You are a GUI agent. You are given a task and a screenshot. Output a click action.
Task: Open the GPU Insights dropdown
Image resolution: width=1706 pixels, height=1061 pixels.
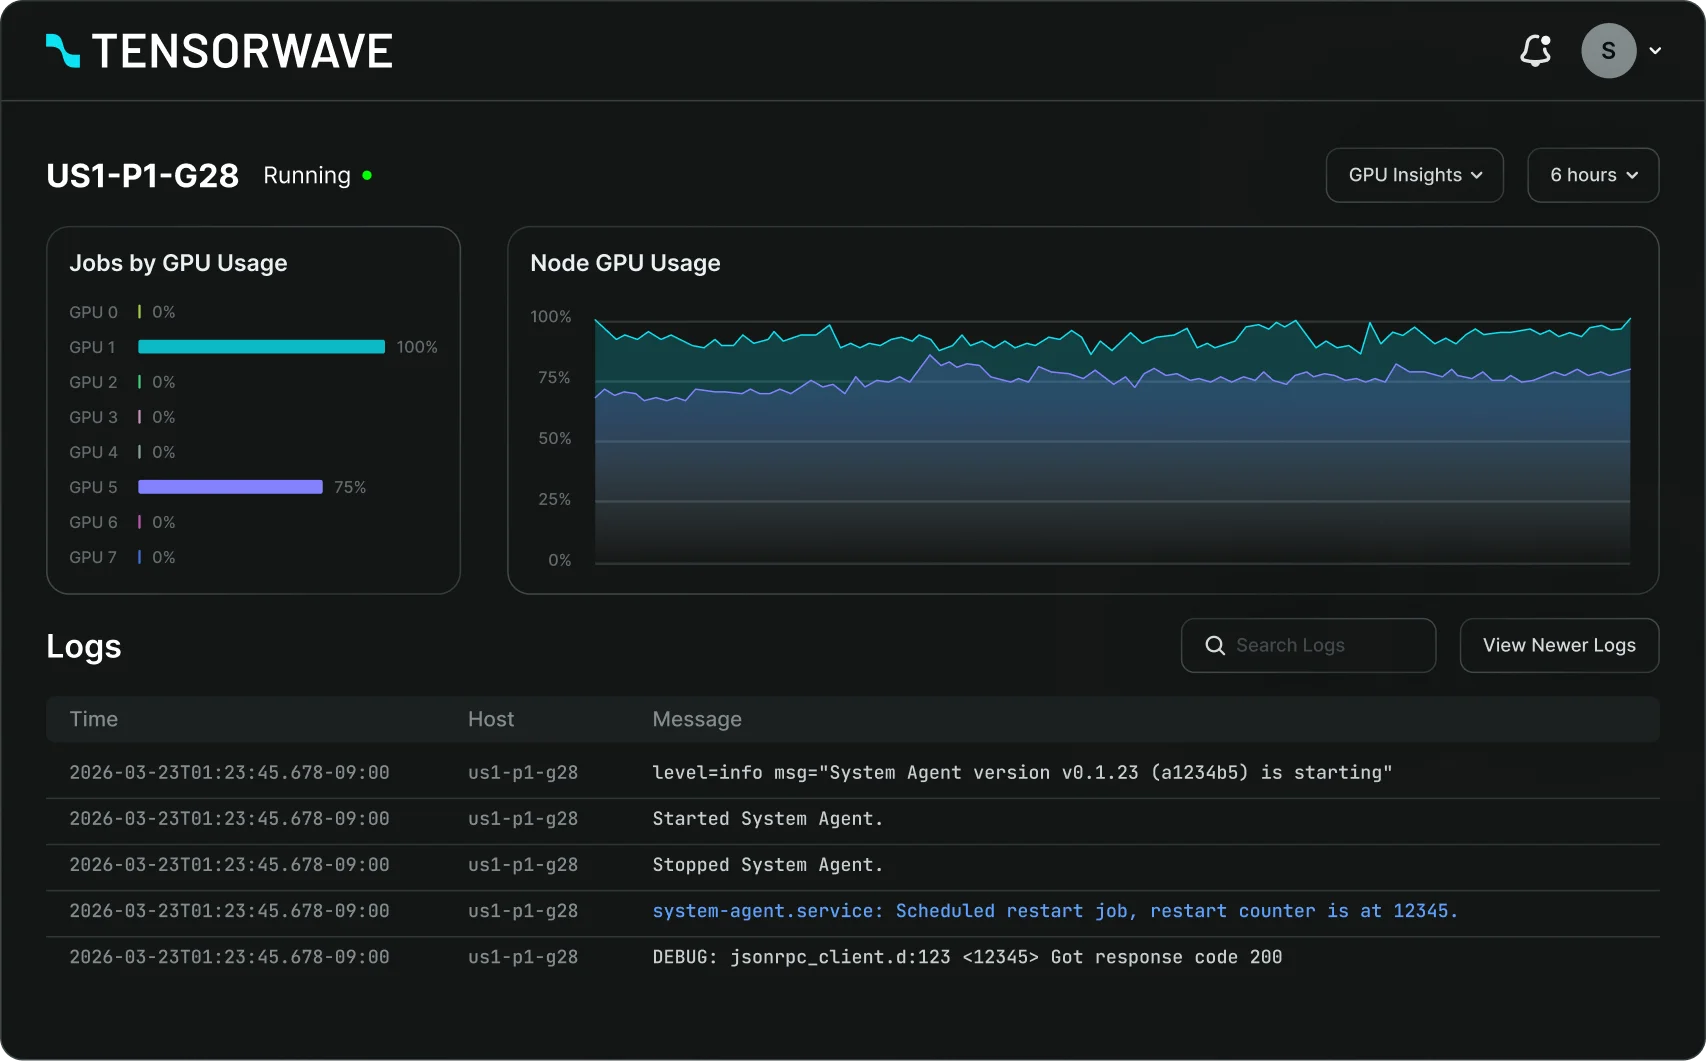tap(1414, 175)
